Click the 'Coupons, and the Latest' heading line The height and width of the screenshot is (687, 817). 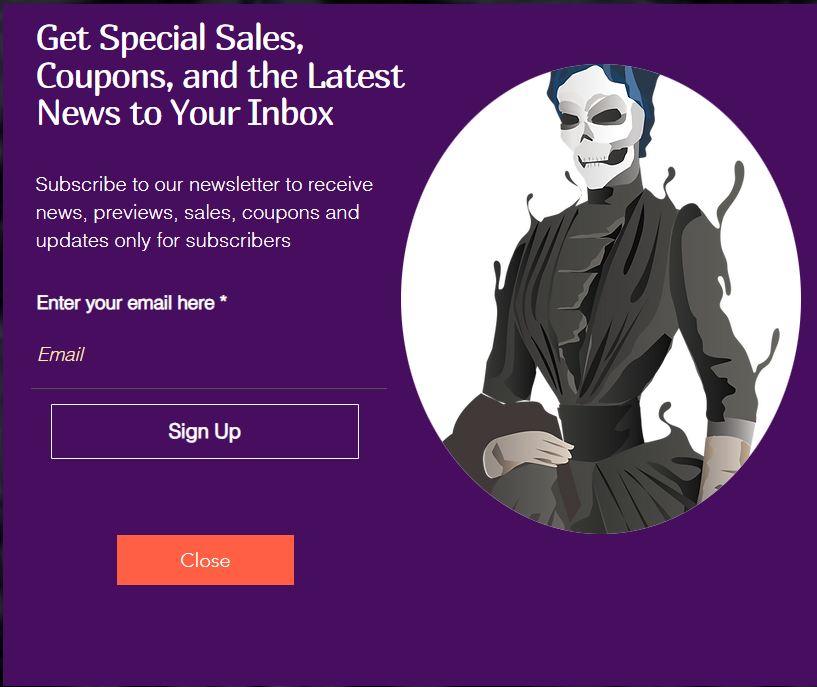click(x=220, y=76)
